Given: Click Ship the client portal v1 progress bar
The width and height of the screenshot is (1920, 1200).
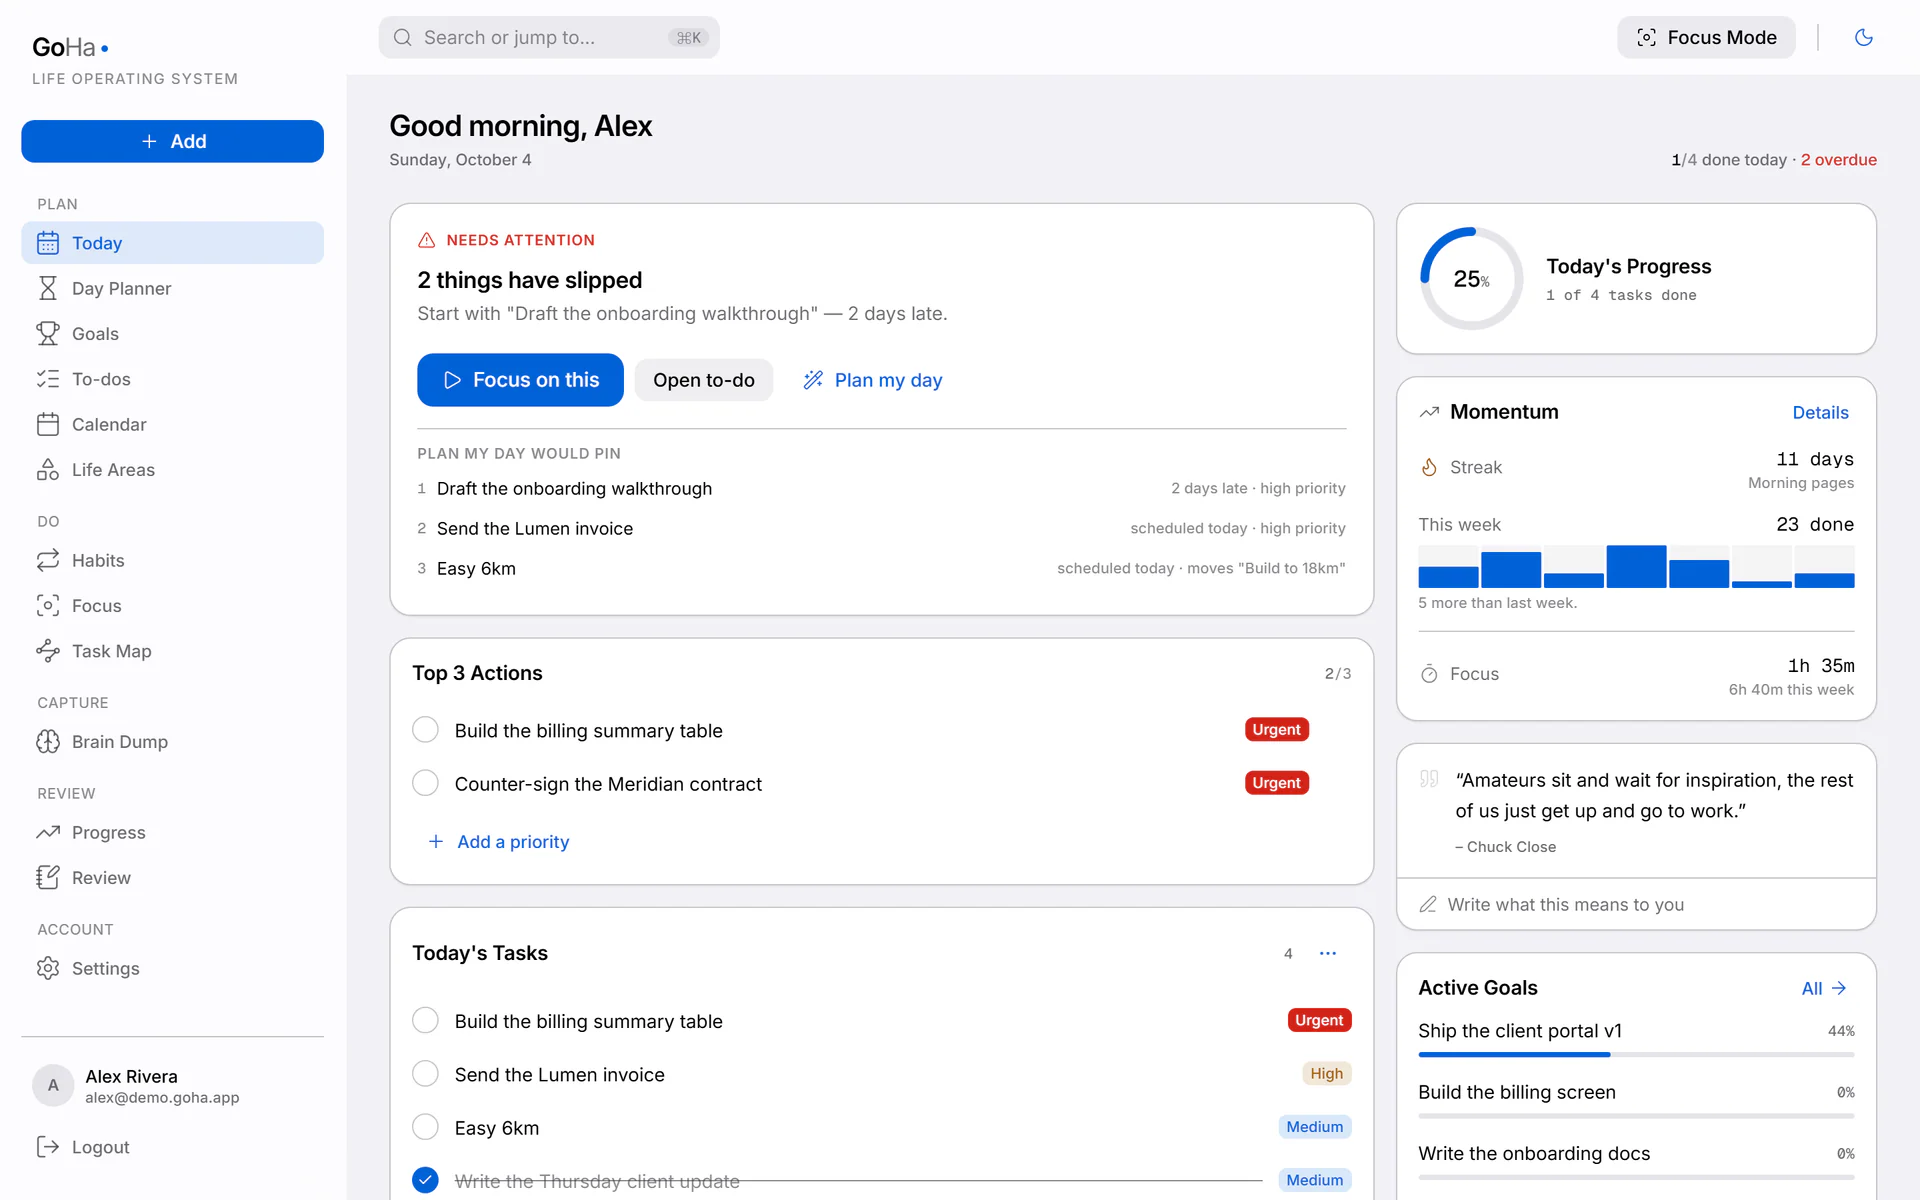Looking at the screenshot, I should point(1636,1054).
